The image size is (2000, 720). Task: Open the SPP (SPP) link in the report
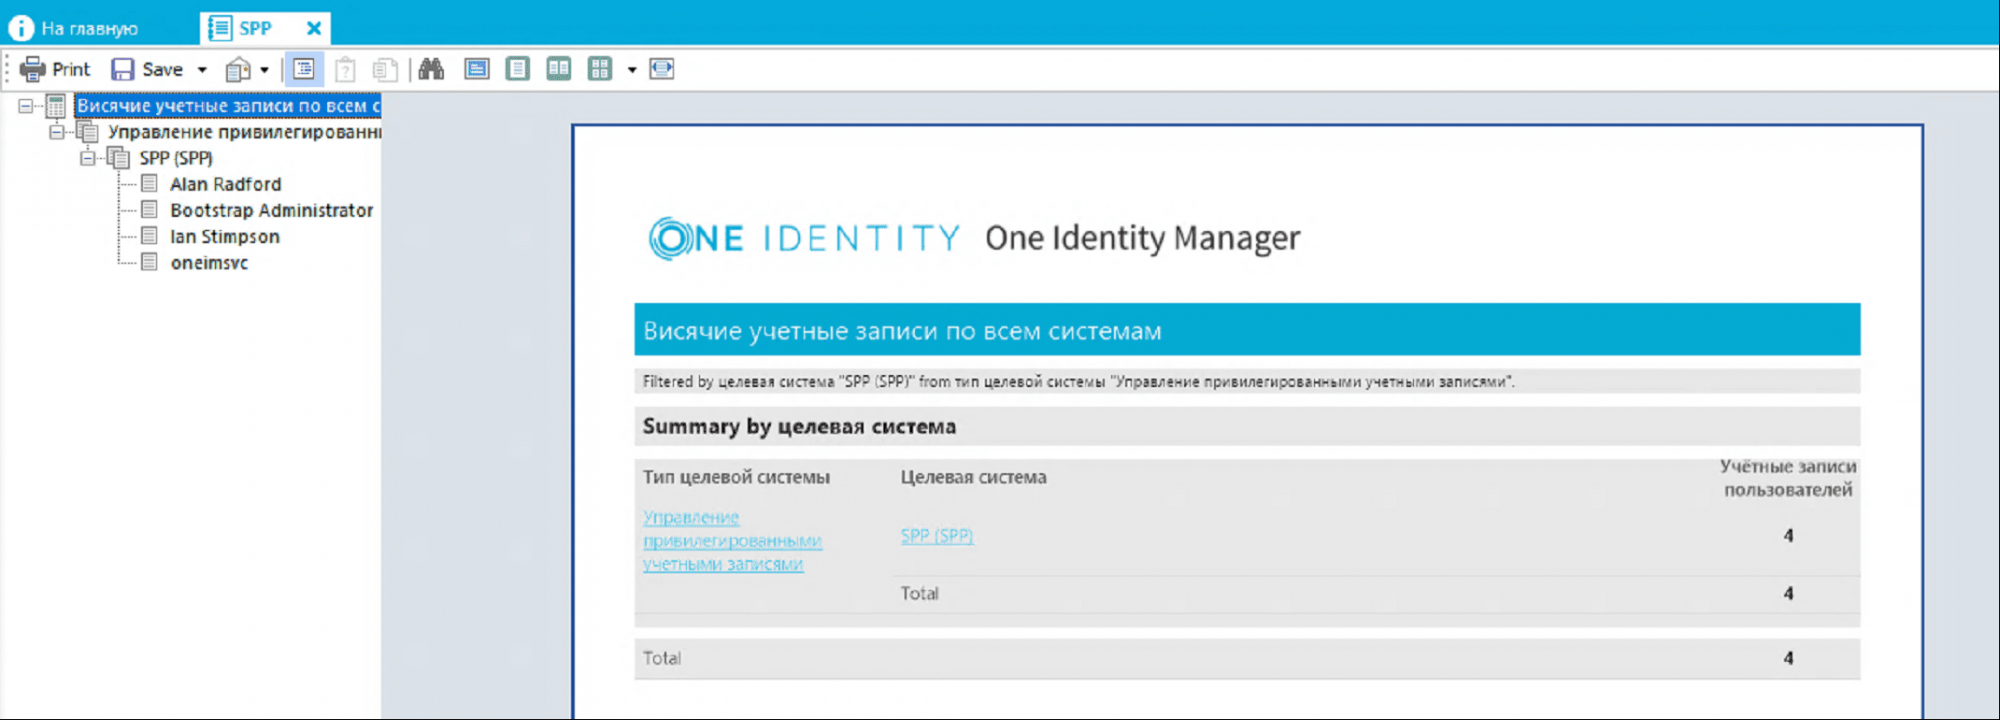click(937, 536)
